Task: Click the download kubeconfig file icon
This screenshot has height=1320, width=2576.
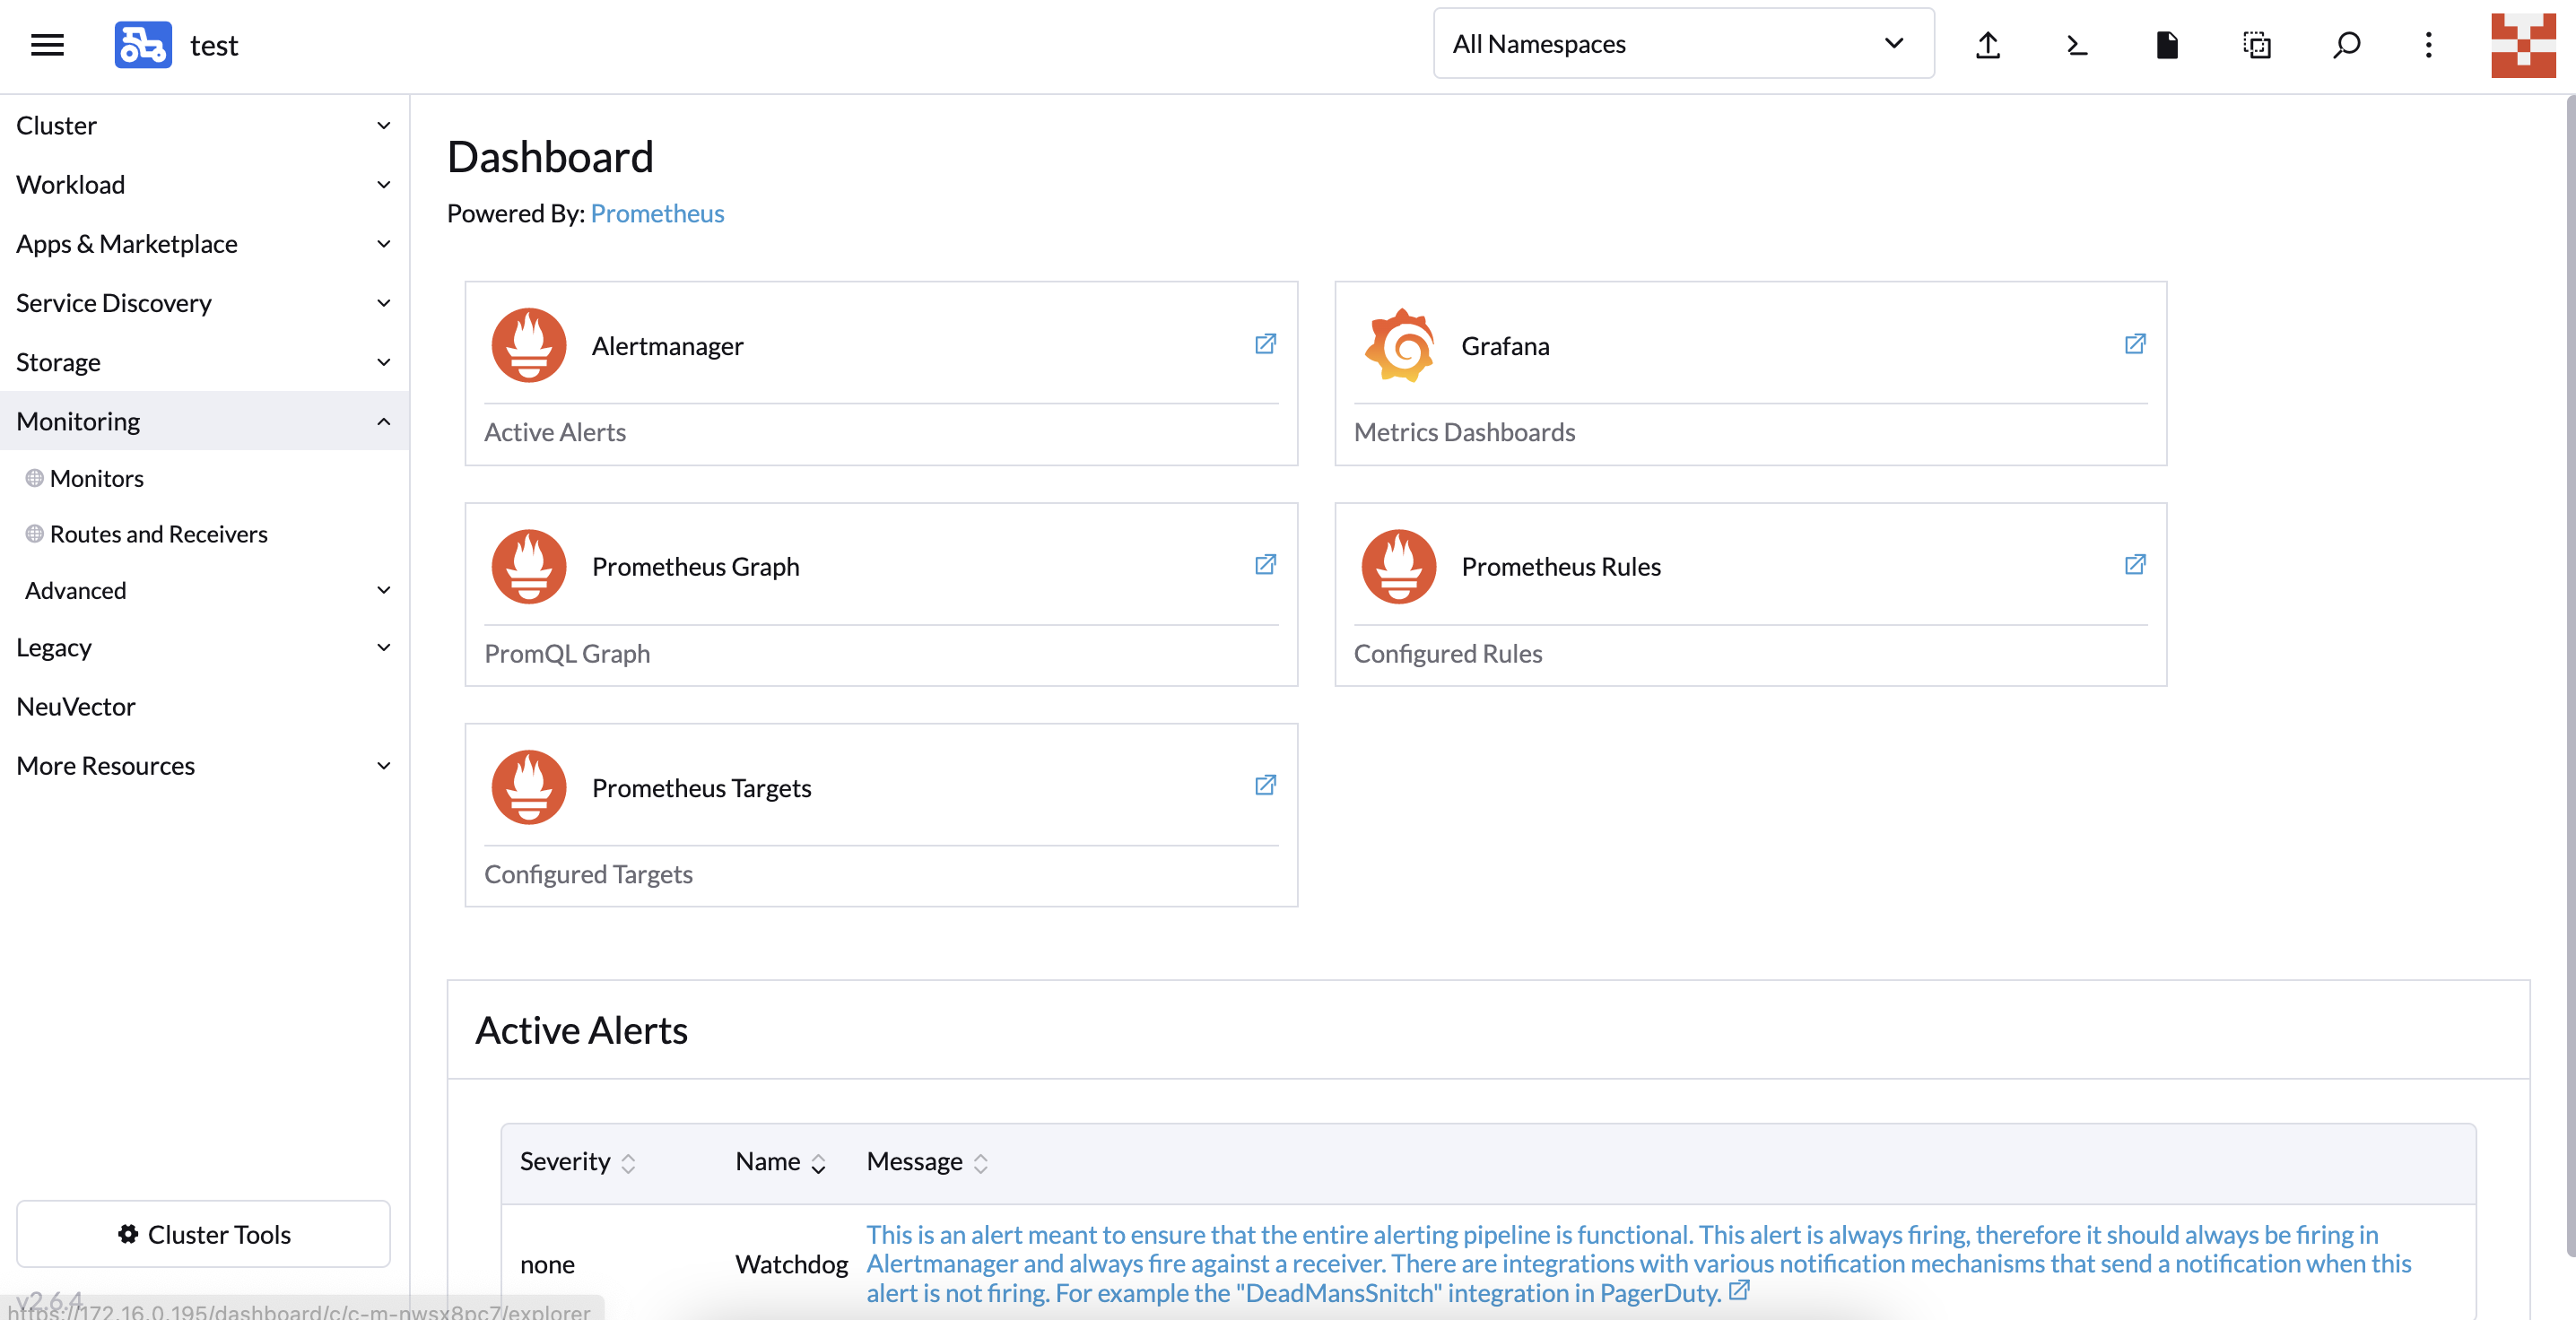Action: [x=2166, y=45]
